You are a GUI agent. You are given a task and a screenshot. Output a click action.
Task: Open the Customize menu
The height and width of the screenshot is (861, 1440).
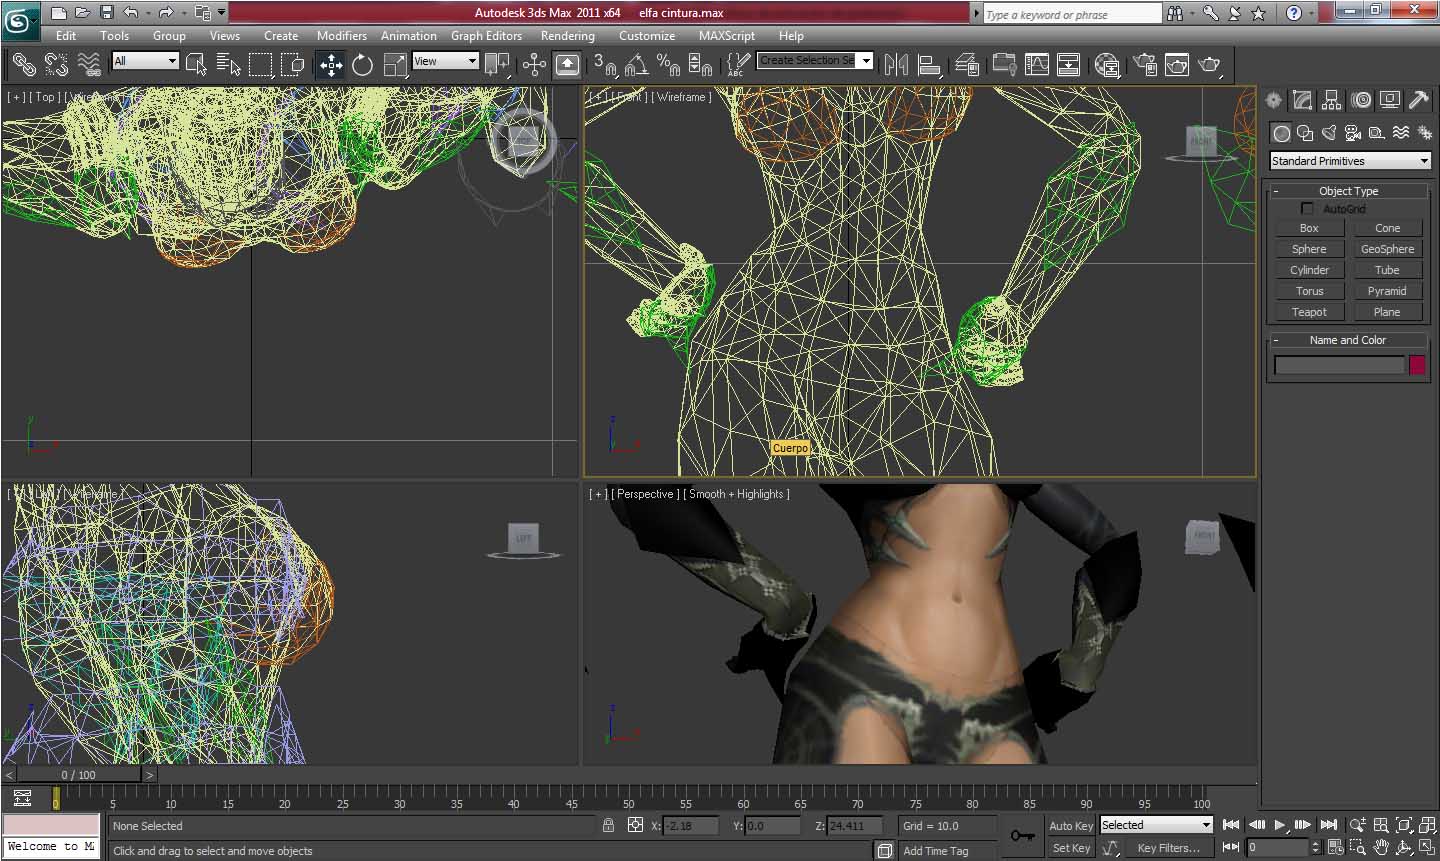[x=647, y=36]
